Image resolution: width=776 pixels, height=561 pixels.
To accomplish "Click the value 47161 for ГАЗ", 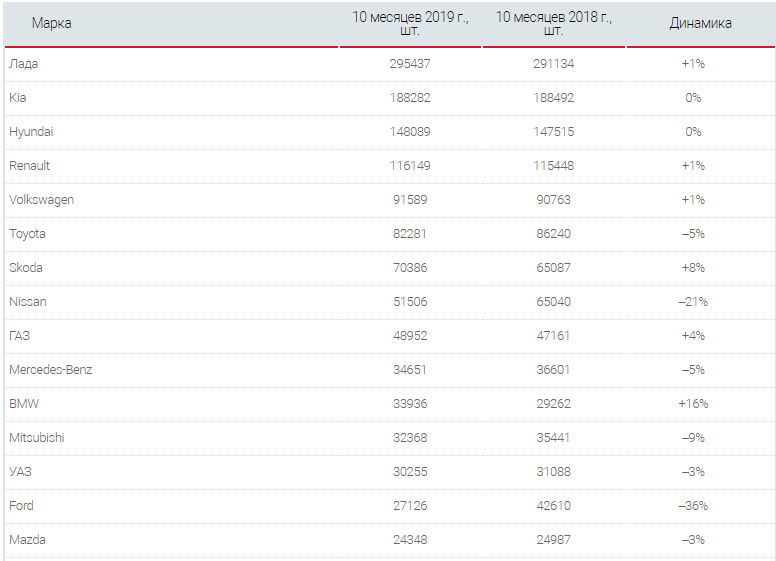I will pyautogui.click(x=553, y=336).
